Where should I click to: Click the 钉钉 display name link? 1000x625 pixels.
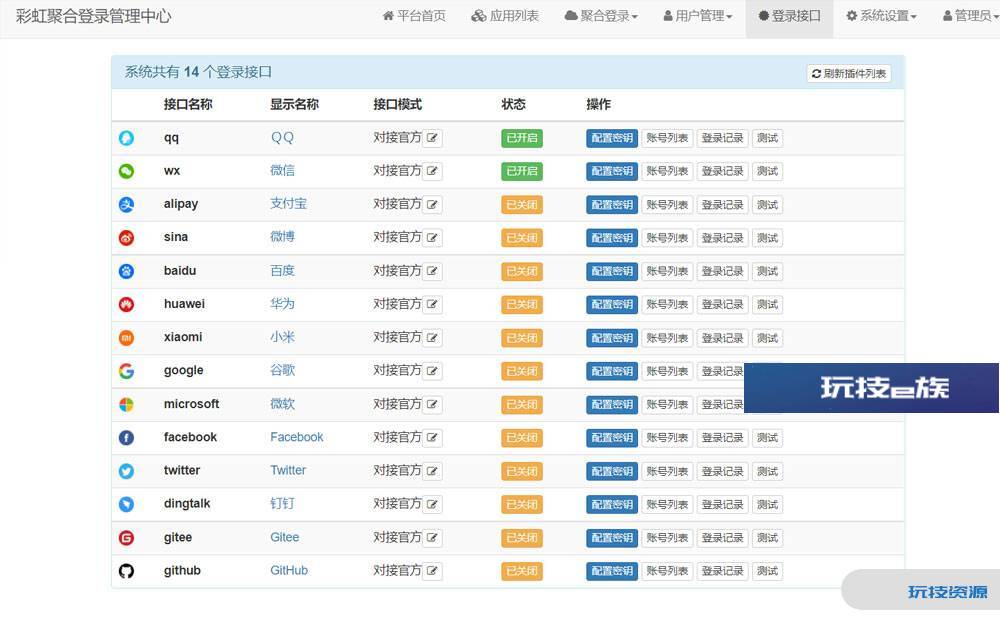tap(282, 503)
